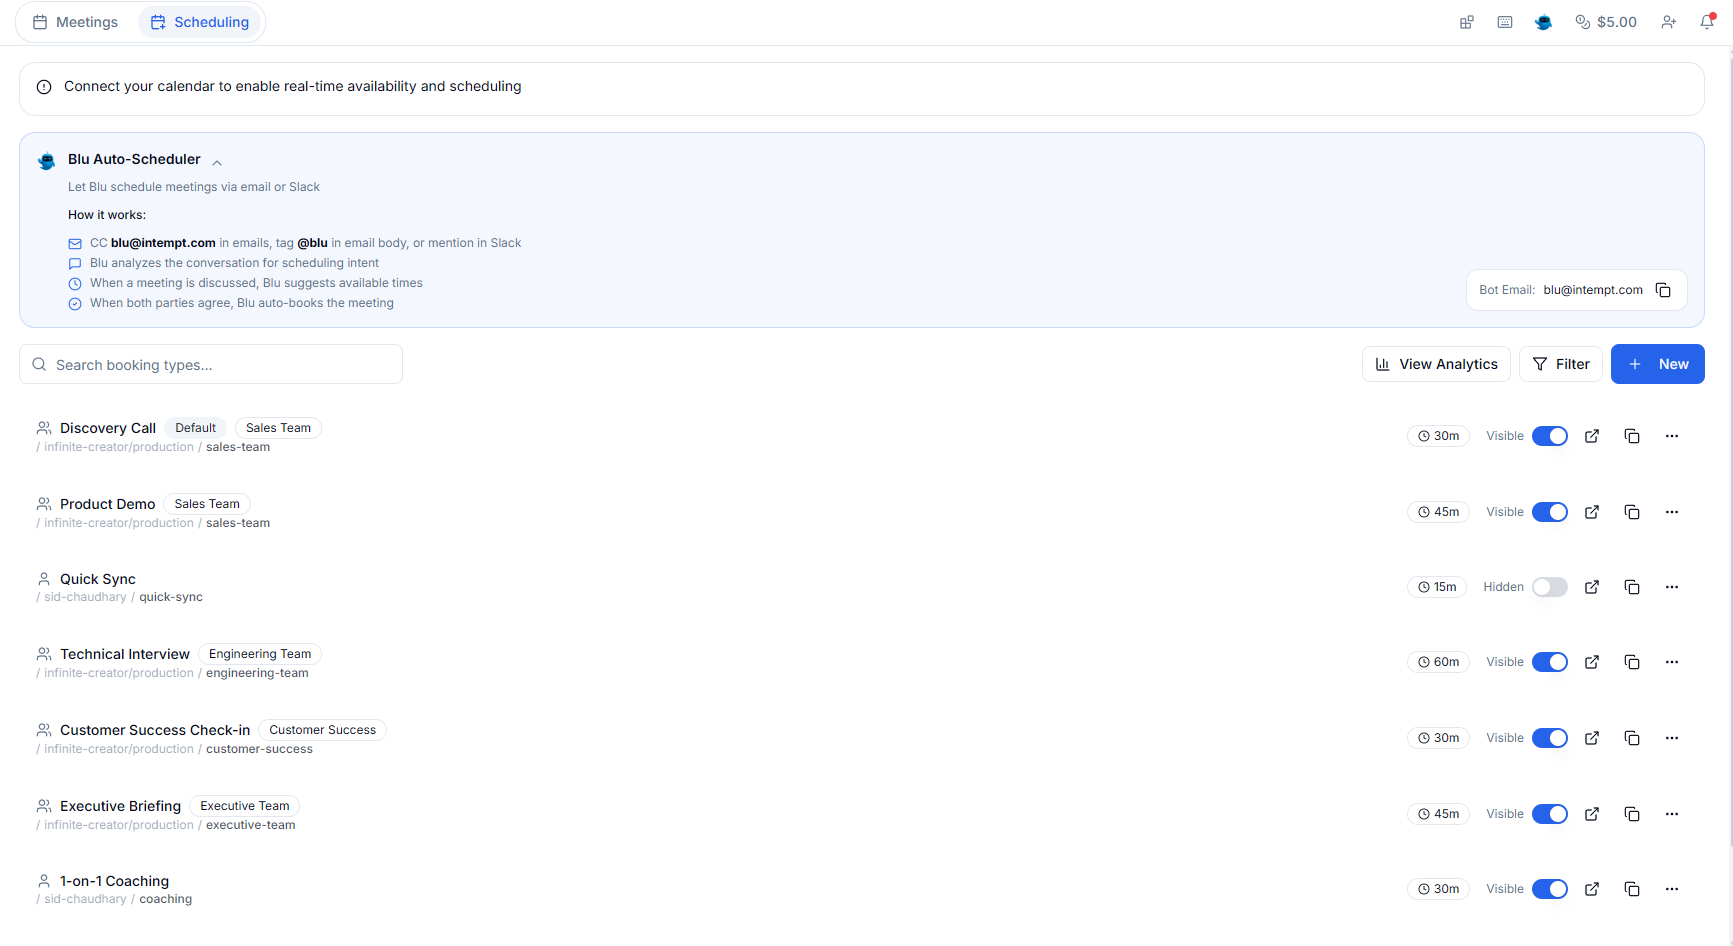Open the notifications bell

point(1707,21)
